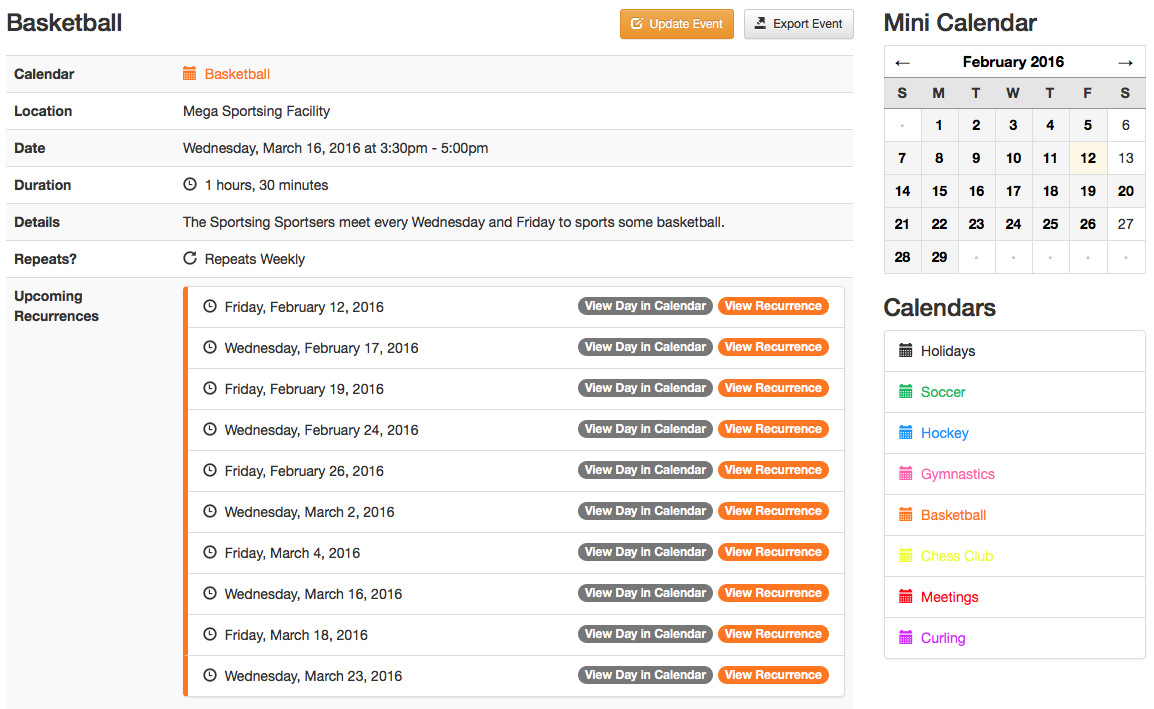View Recurrence for Wednesday, February 24, 2016
The image size is (1154, 709).
pos(773,429)
